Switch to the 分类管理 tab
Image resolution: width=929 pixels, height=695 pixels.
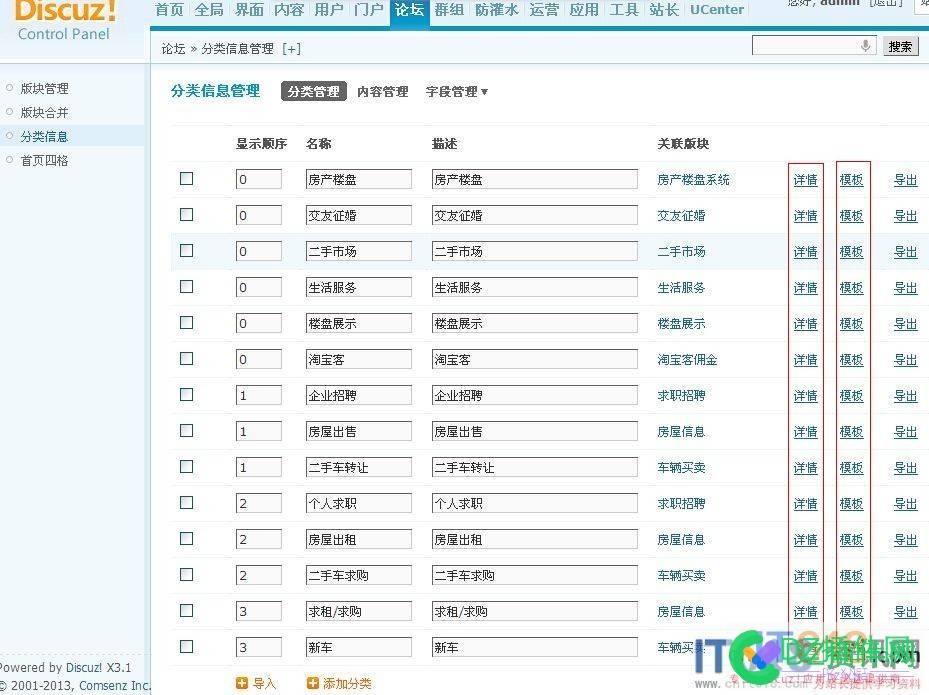pyautogui.click(x=313, y=91)
